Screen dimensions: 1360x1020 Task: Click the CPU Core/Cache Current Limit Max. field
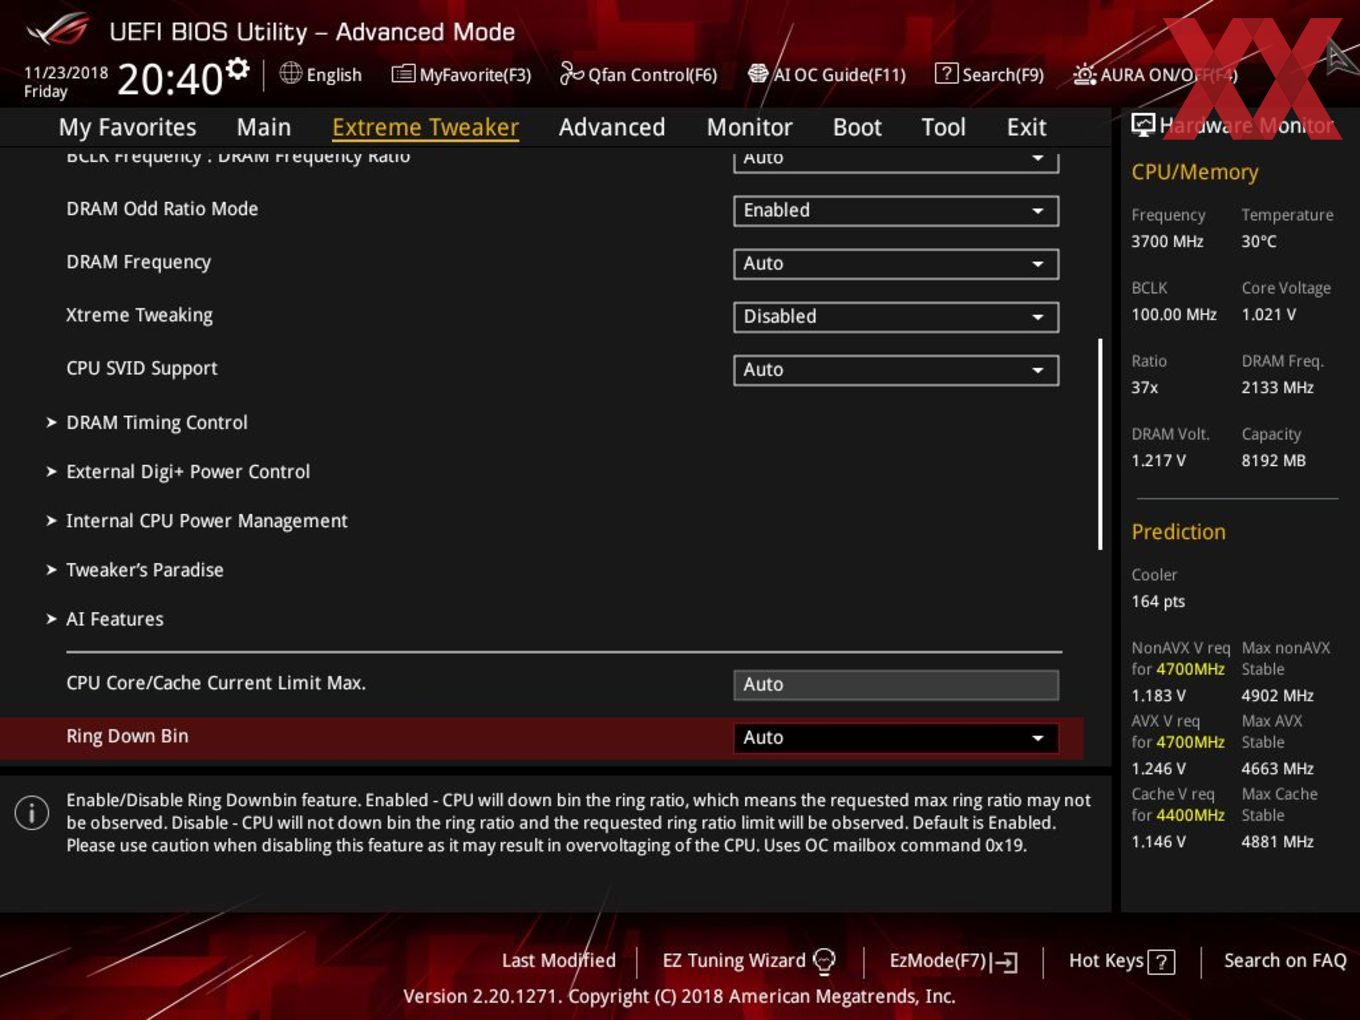pos(896,684)
